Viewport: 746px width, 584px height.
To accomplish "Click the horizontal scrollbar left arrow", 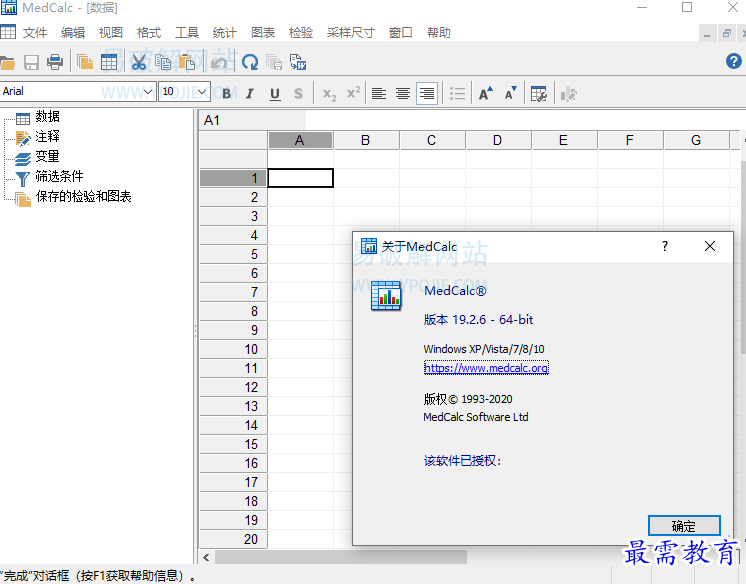I will (206, 557).
